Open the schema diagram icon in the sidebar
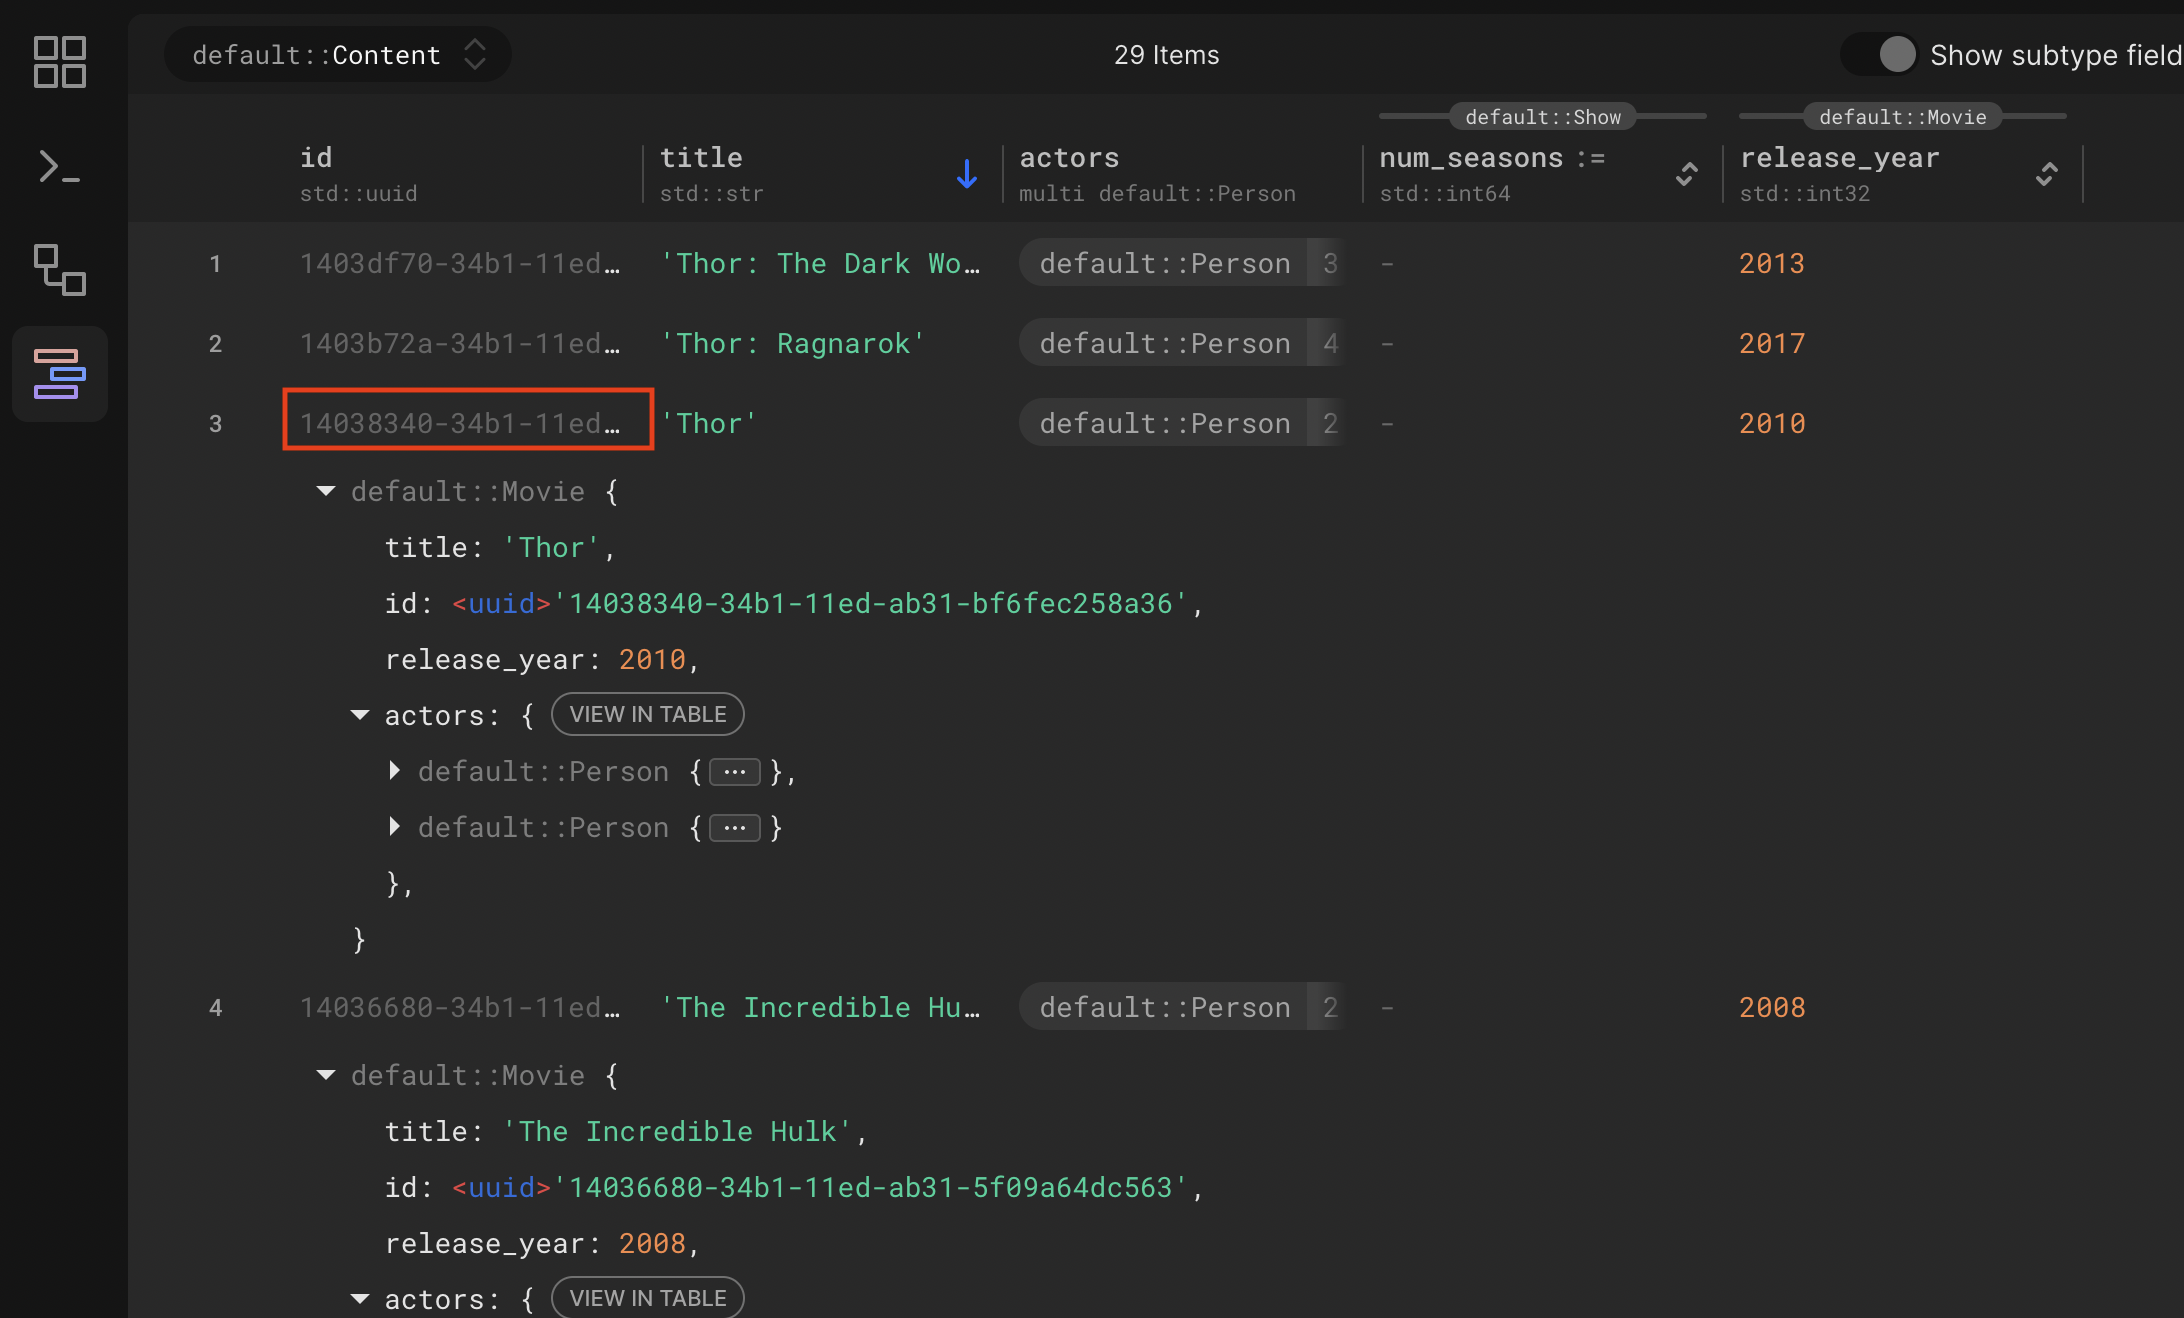 pyautogui.click(x=60, y=270)
